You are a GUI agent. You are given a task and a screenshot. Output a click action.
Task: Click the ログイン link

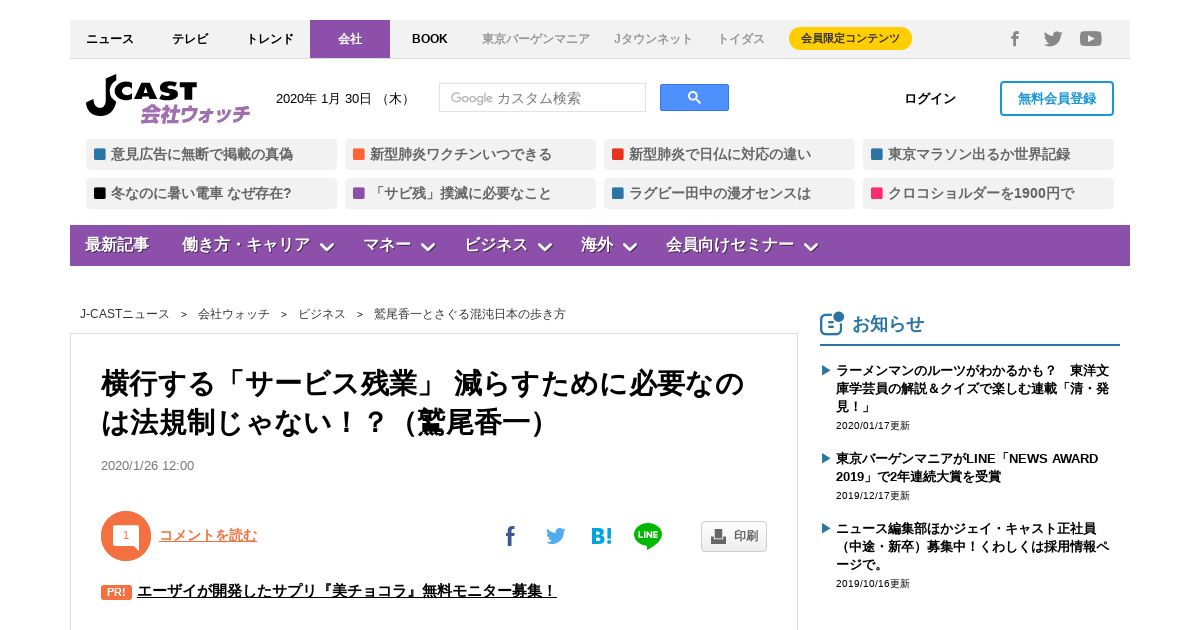[930, 98]
